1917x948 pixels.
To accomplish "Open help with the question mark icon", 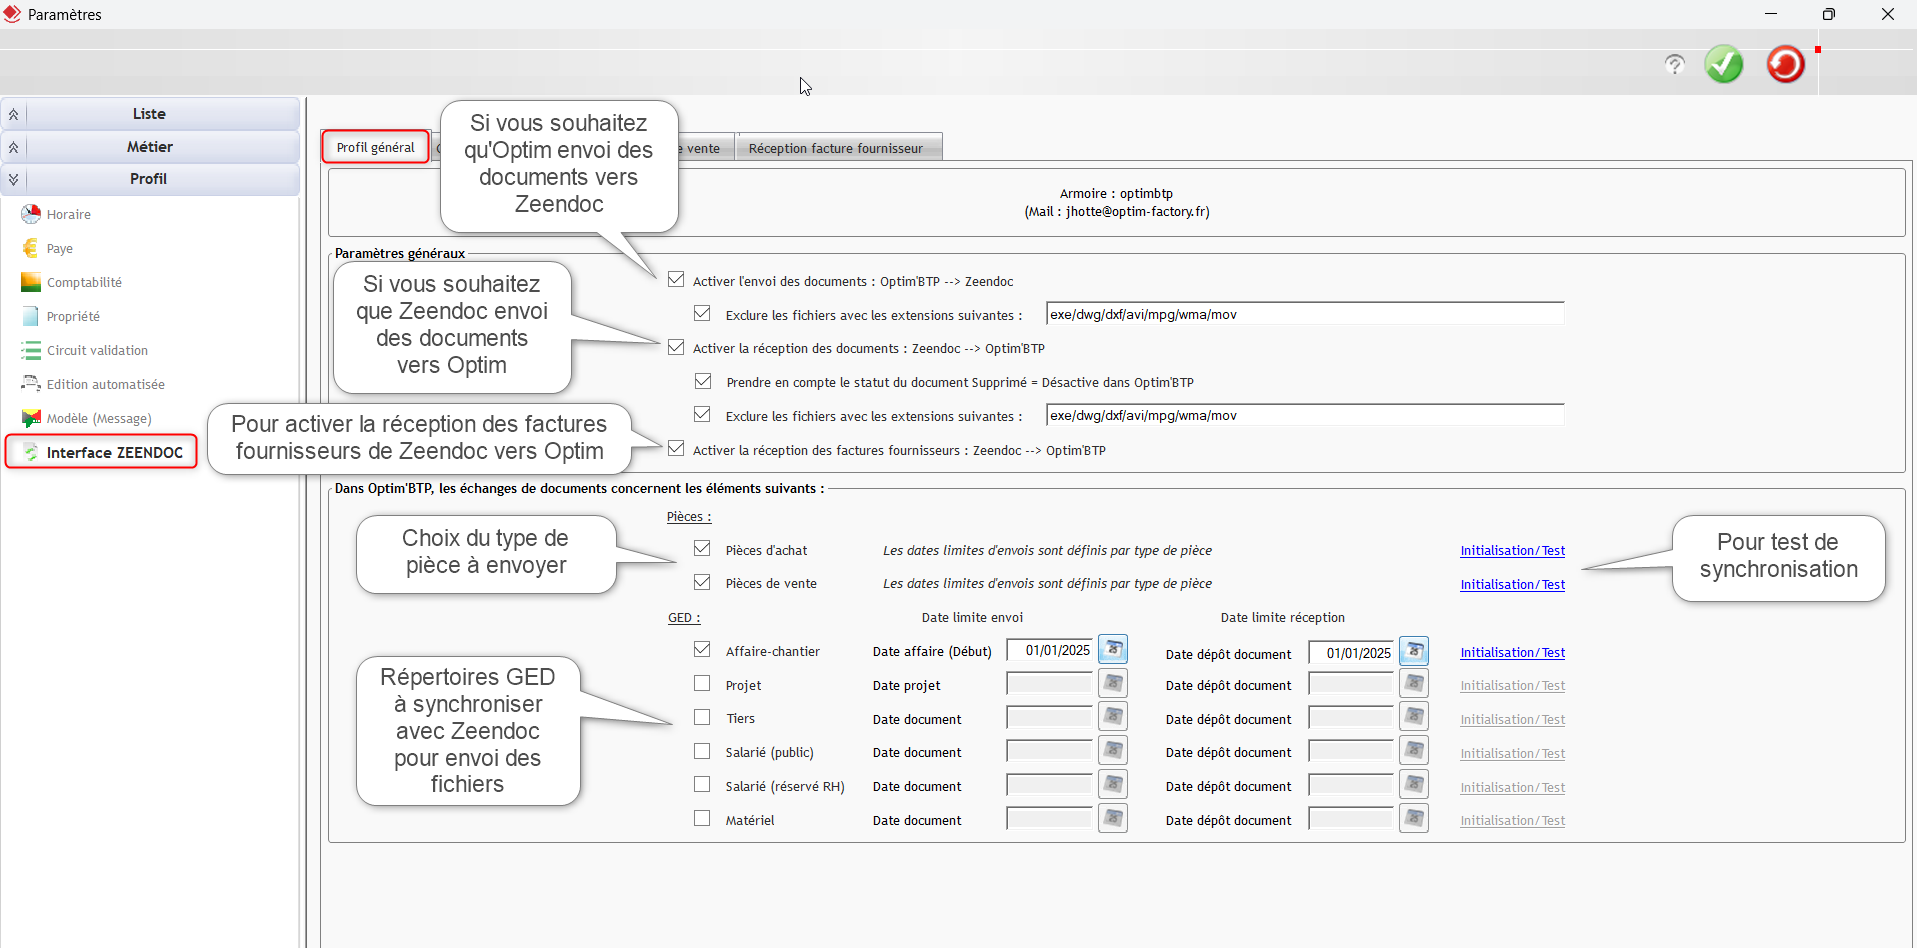I will coord(1674,65).
